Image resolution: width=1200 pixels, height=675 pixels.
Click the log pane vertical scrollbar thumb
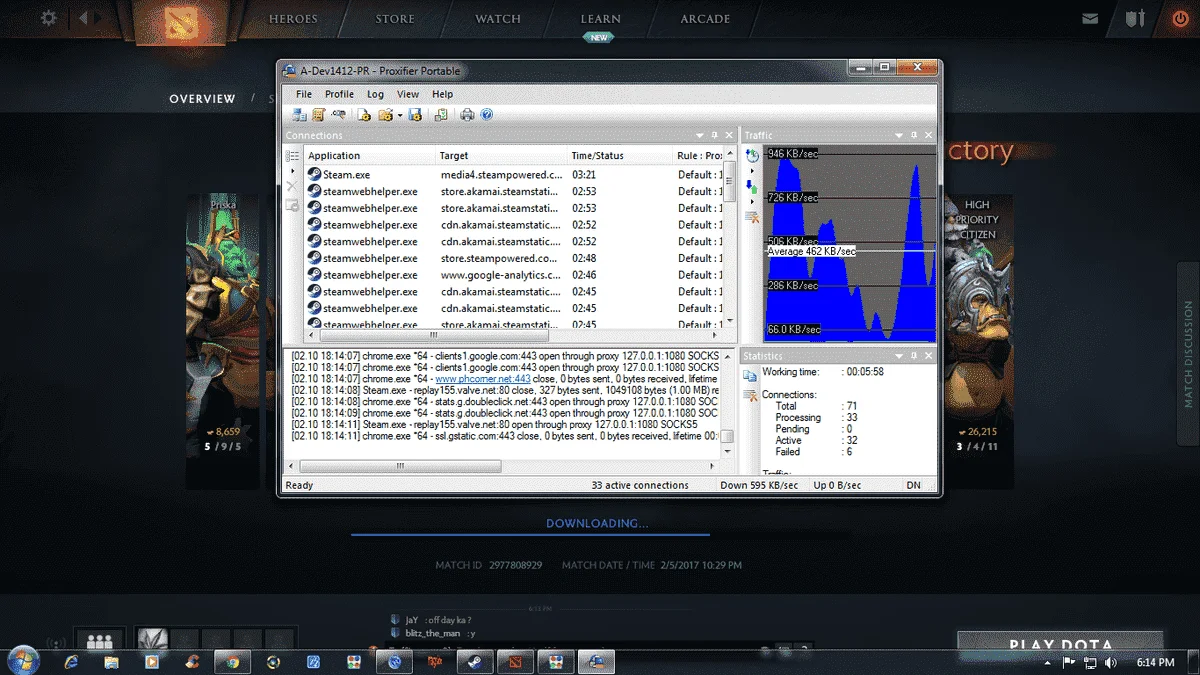[x=727, y=436]
